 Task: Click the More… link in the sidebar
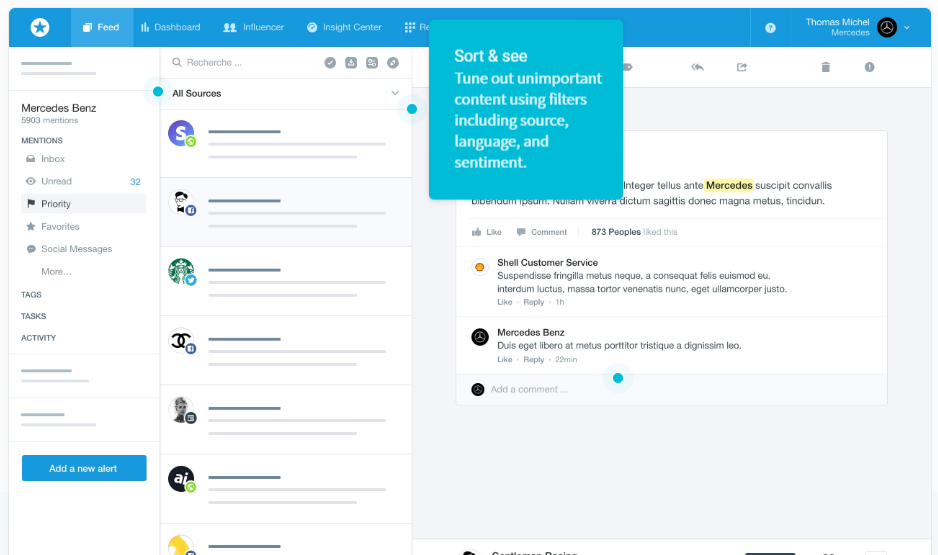[x=56, y=272]
